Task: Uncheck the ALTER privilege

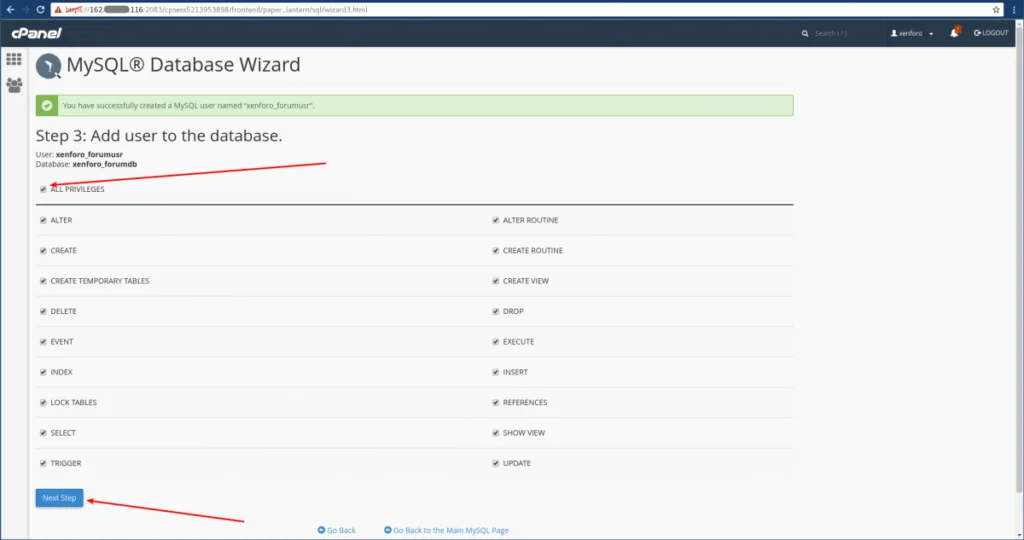Action: click(43, 220)
